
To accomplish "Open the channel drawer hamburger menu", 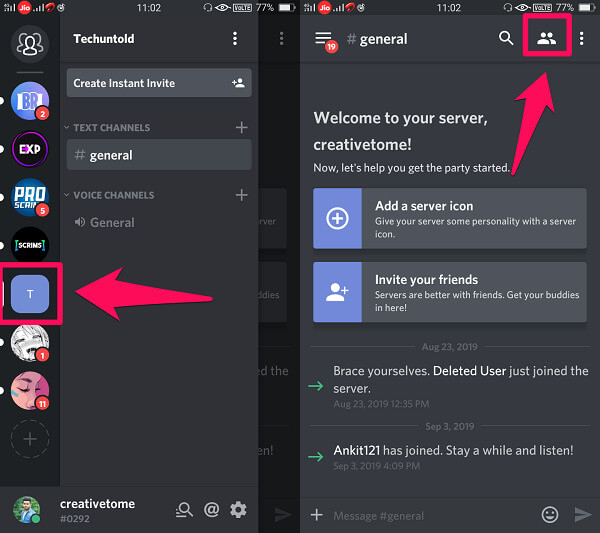I will tap(323, 39).
